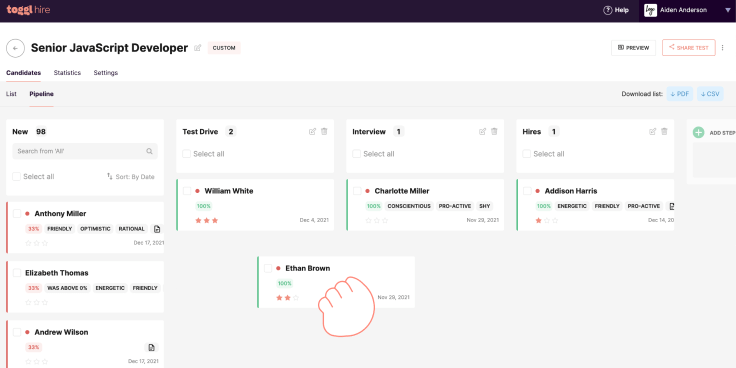
Task: Check Select all in Interview column
Action: pos(356,154)
